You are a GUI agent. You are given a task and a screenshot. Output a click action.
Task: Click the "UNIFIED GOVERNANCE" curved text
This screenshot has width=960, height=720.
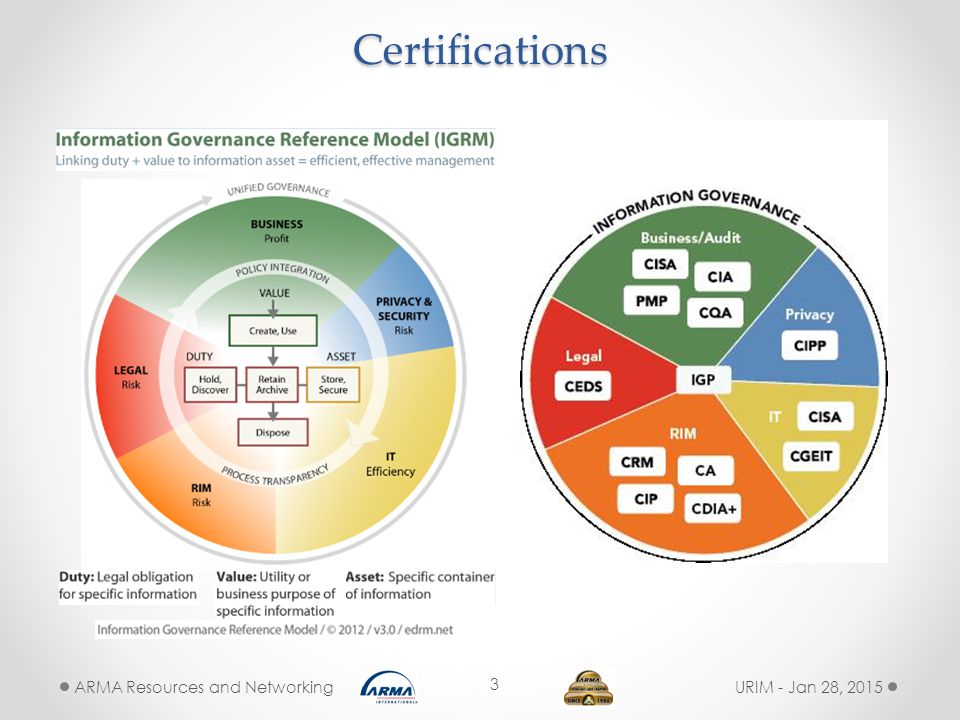[x=279, y=189]
